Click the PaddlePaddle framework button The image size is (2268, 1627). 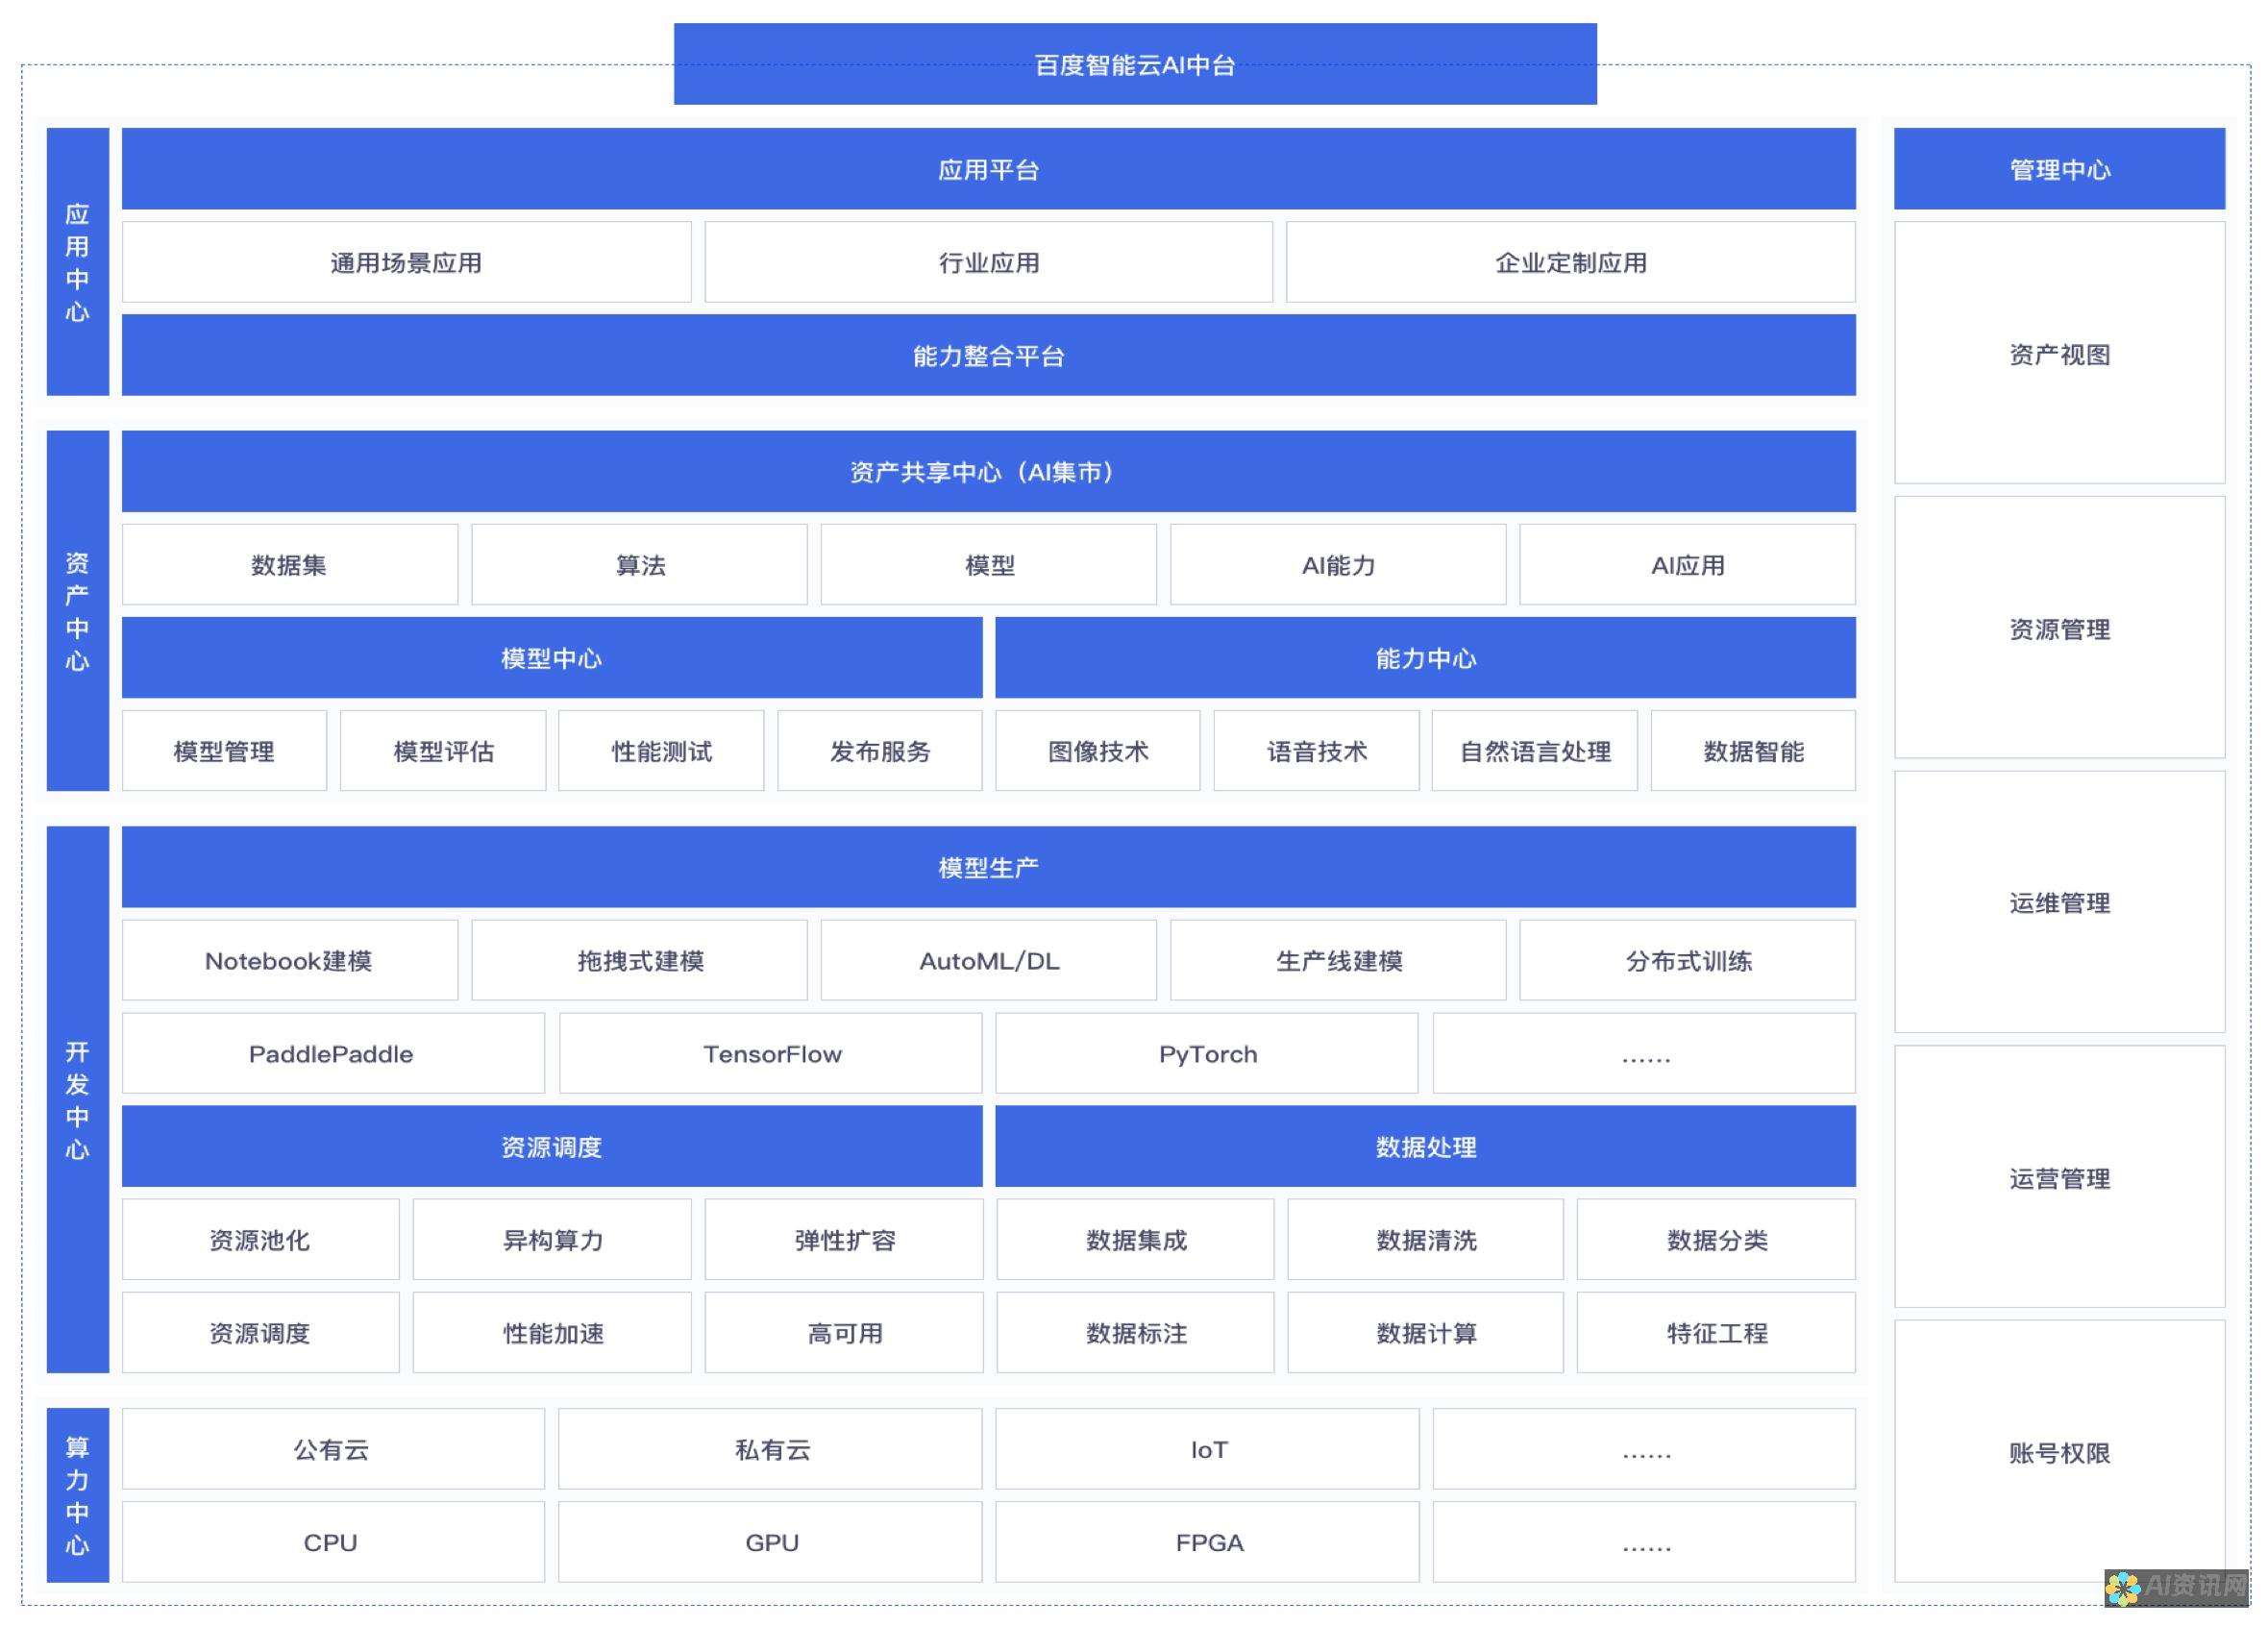(333, 1053)
